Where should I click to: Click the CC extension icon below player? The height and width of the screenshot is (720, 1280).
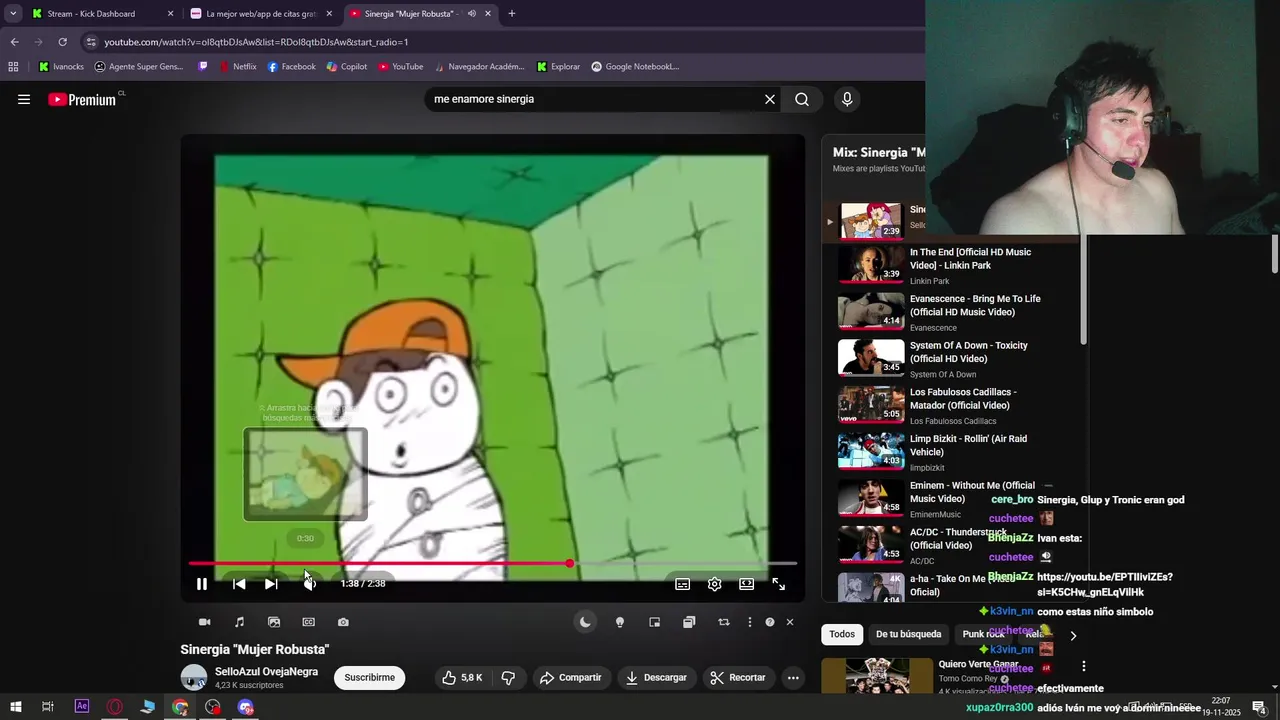pyautogui.click(x=308, y=622)
